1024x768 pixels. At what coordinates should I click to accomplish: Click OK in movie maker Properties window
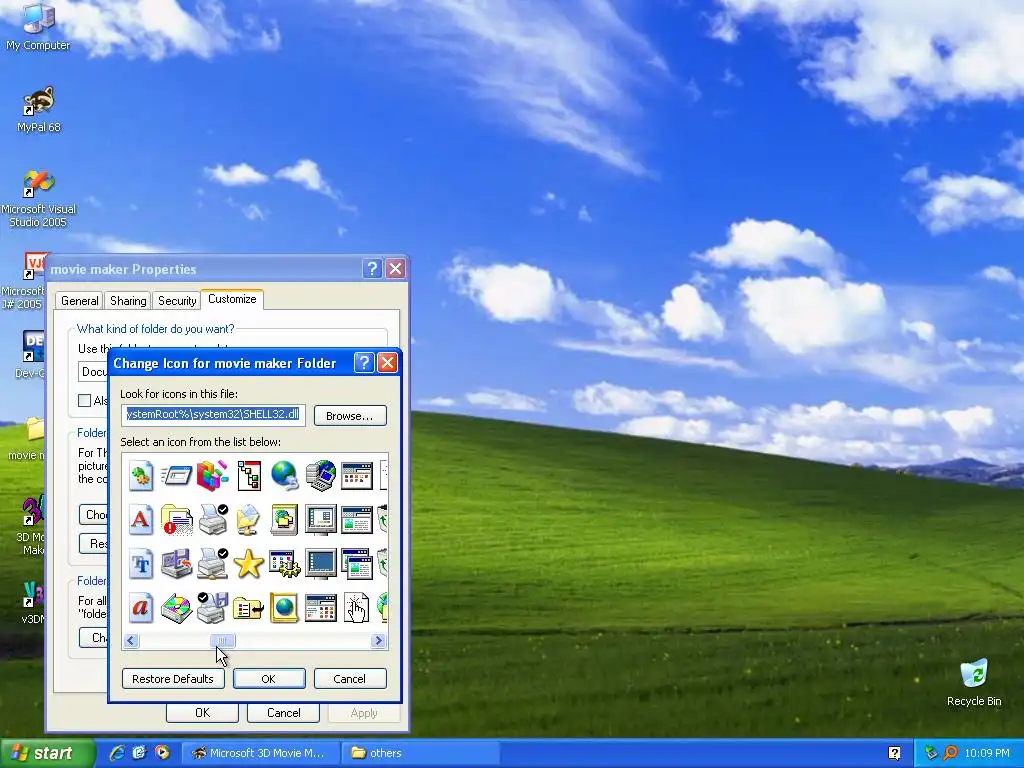(202, 712)
